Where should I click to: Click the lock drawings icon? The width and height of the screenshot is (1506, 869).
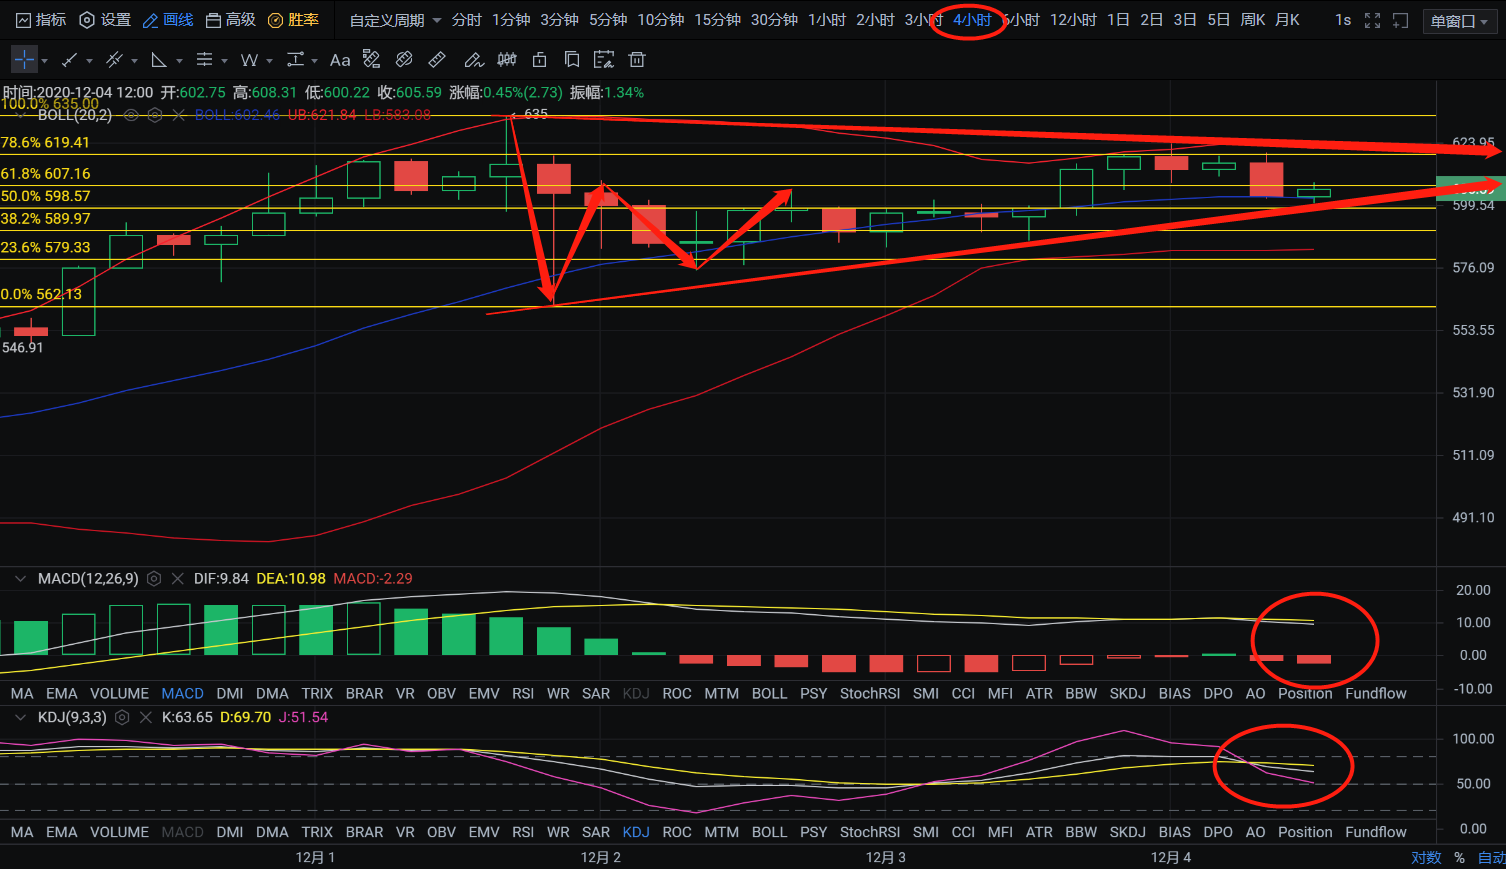point(540,60)
